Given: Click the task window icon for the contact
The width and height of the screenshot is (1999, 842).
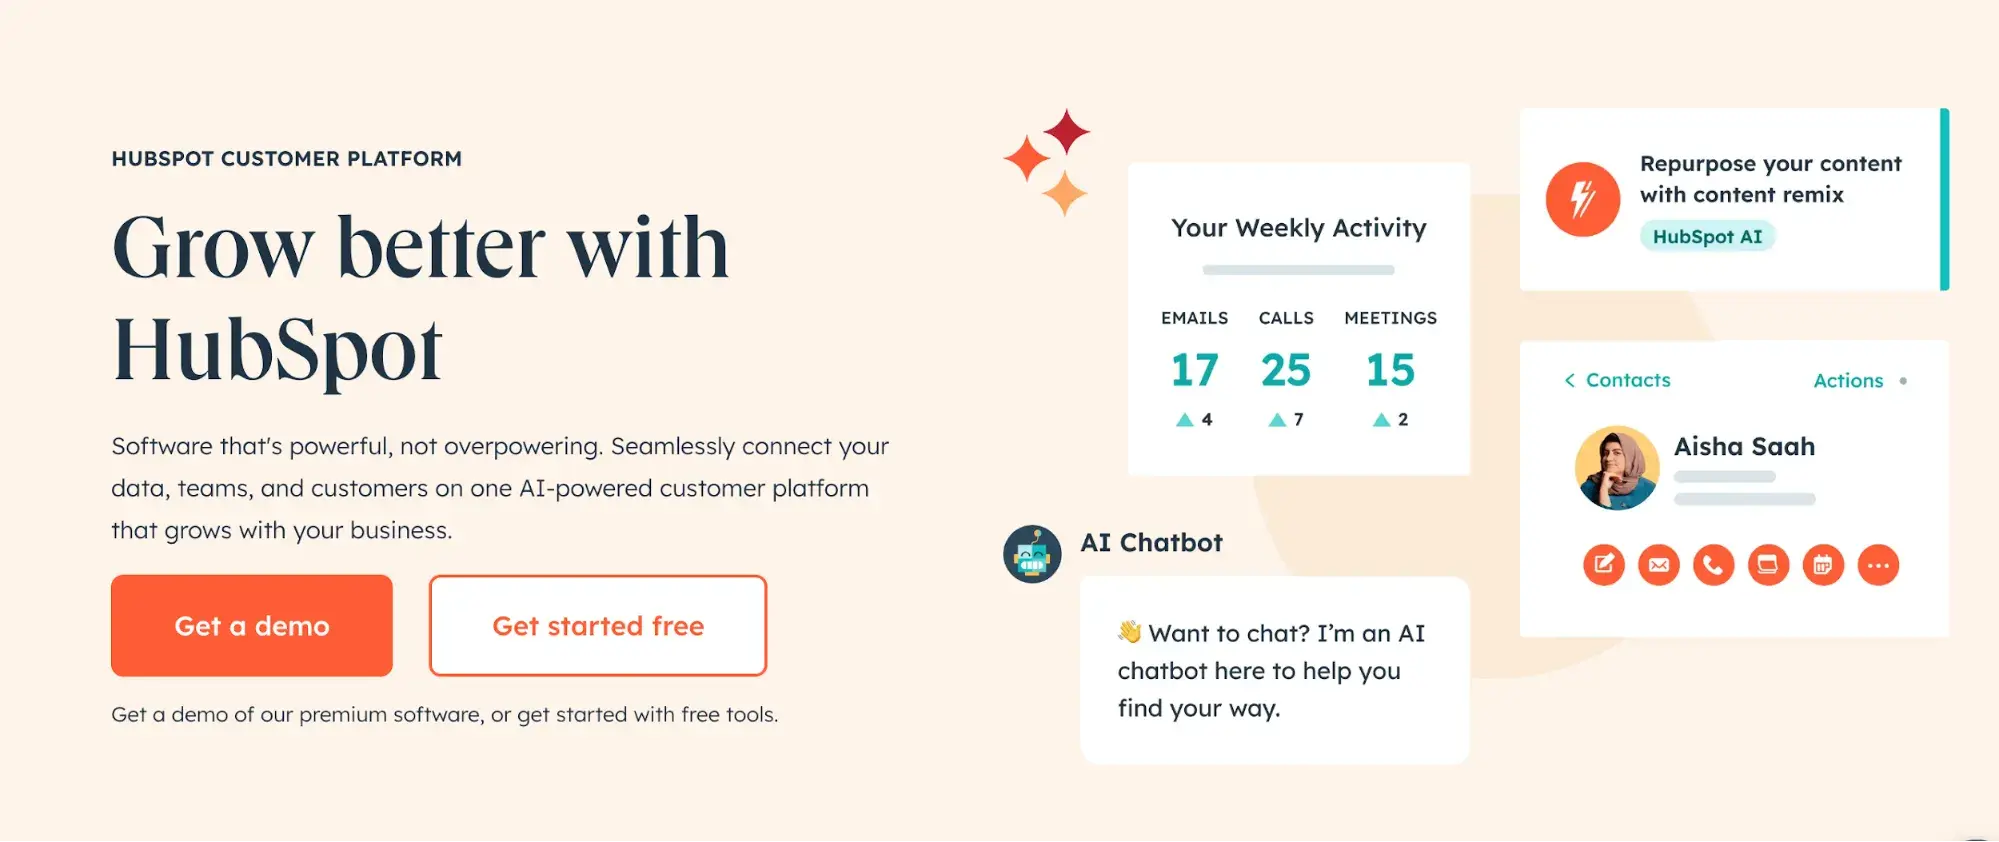Looking at the screenshot, I should point(1768,565).
